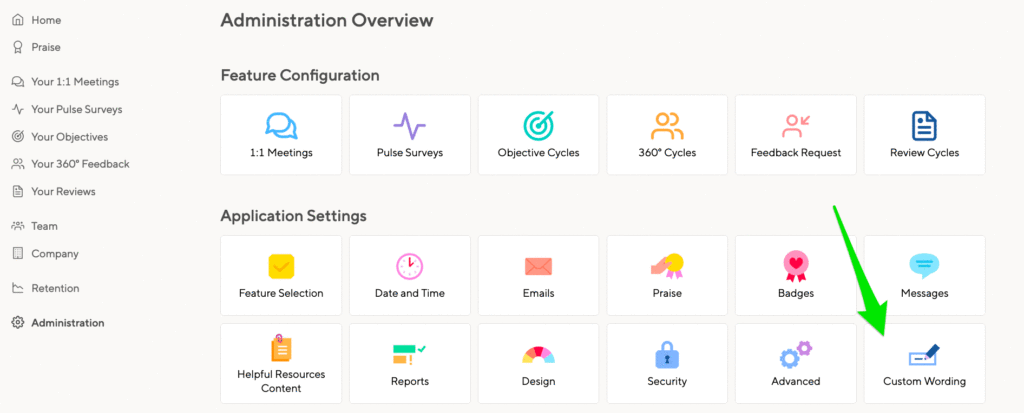Open the Date and Time clock icon
The image size is (1024, 413).
coord(409,266)
